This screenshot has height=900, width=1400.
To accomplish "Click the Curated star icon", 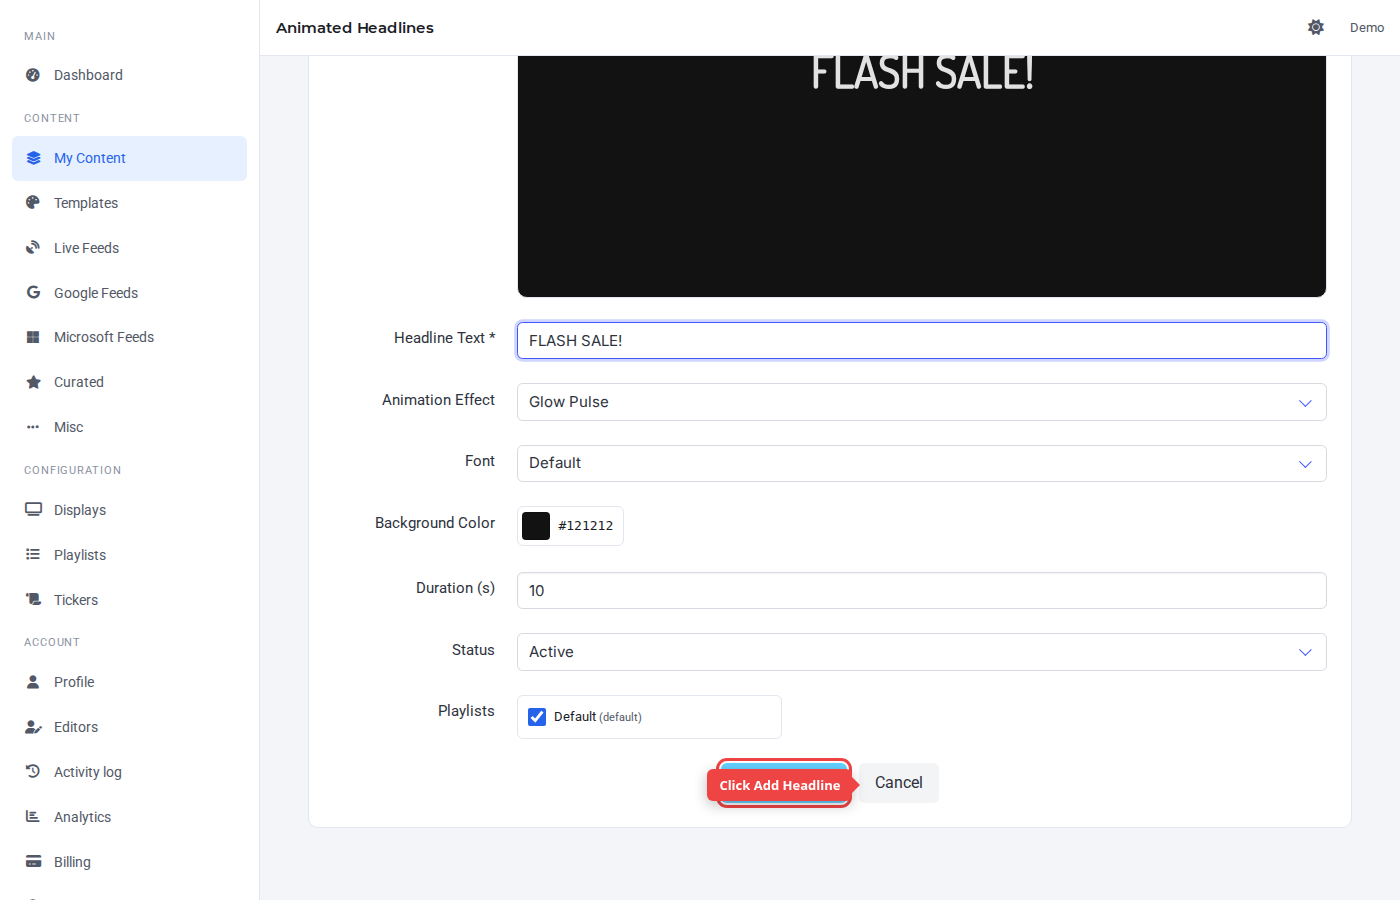I will click(33, 382).
